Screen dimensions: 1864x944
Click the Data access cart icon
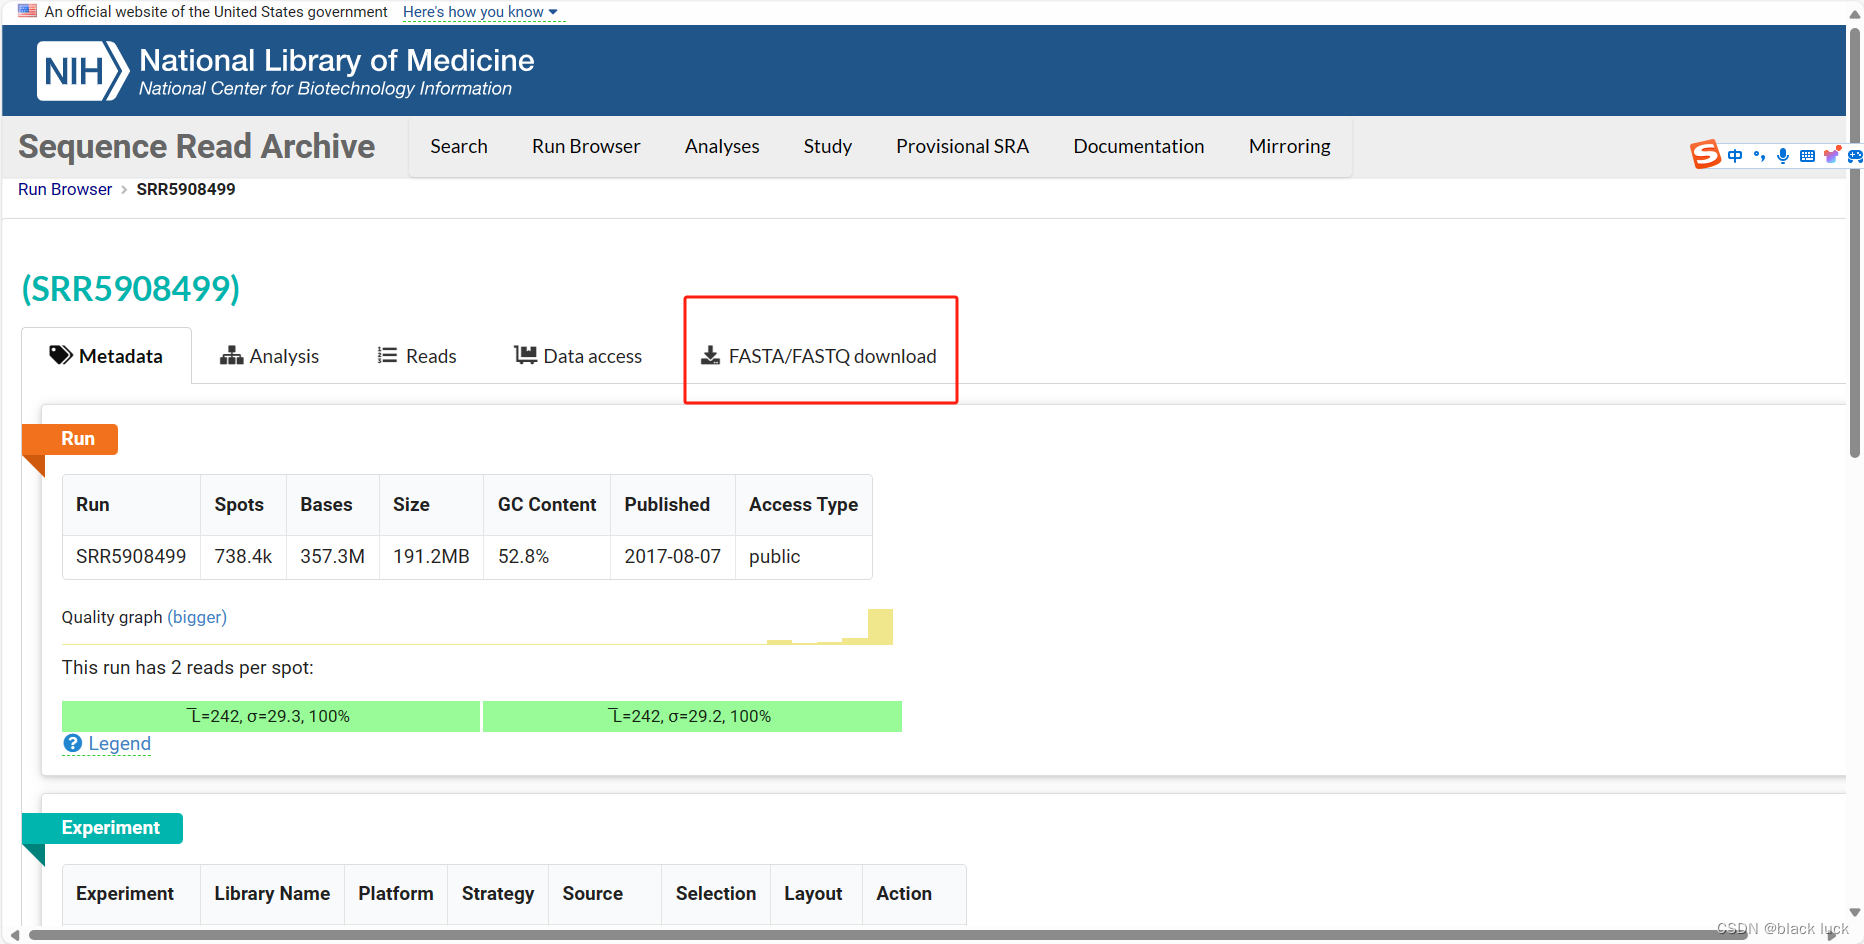[x=525, y=355]
